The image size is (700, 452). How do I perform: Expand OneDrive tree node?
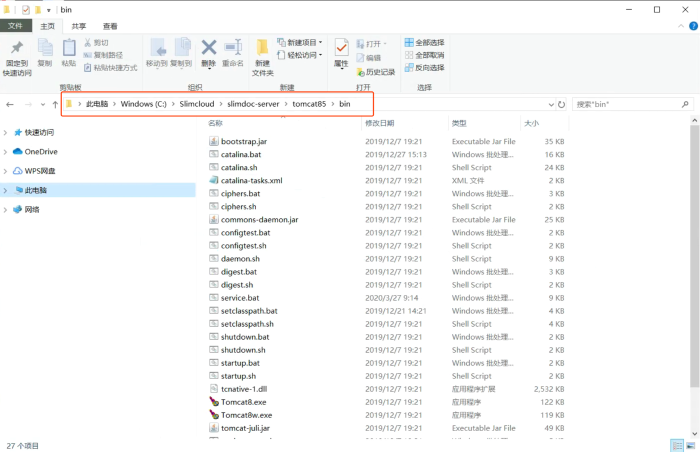tap(5, 152)
